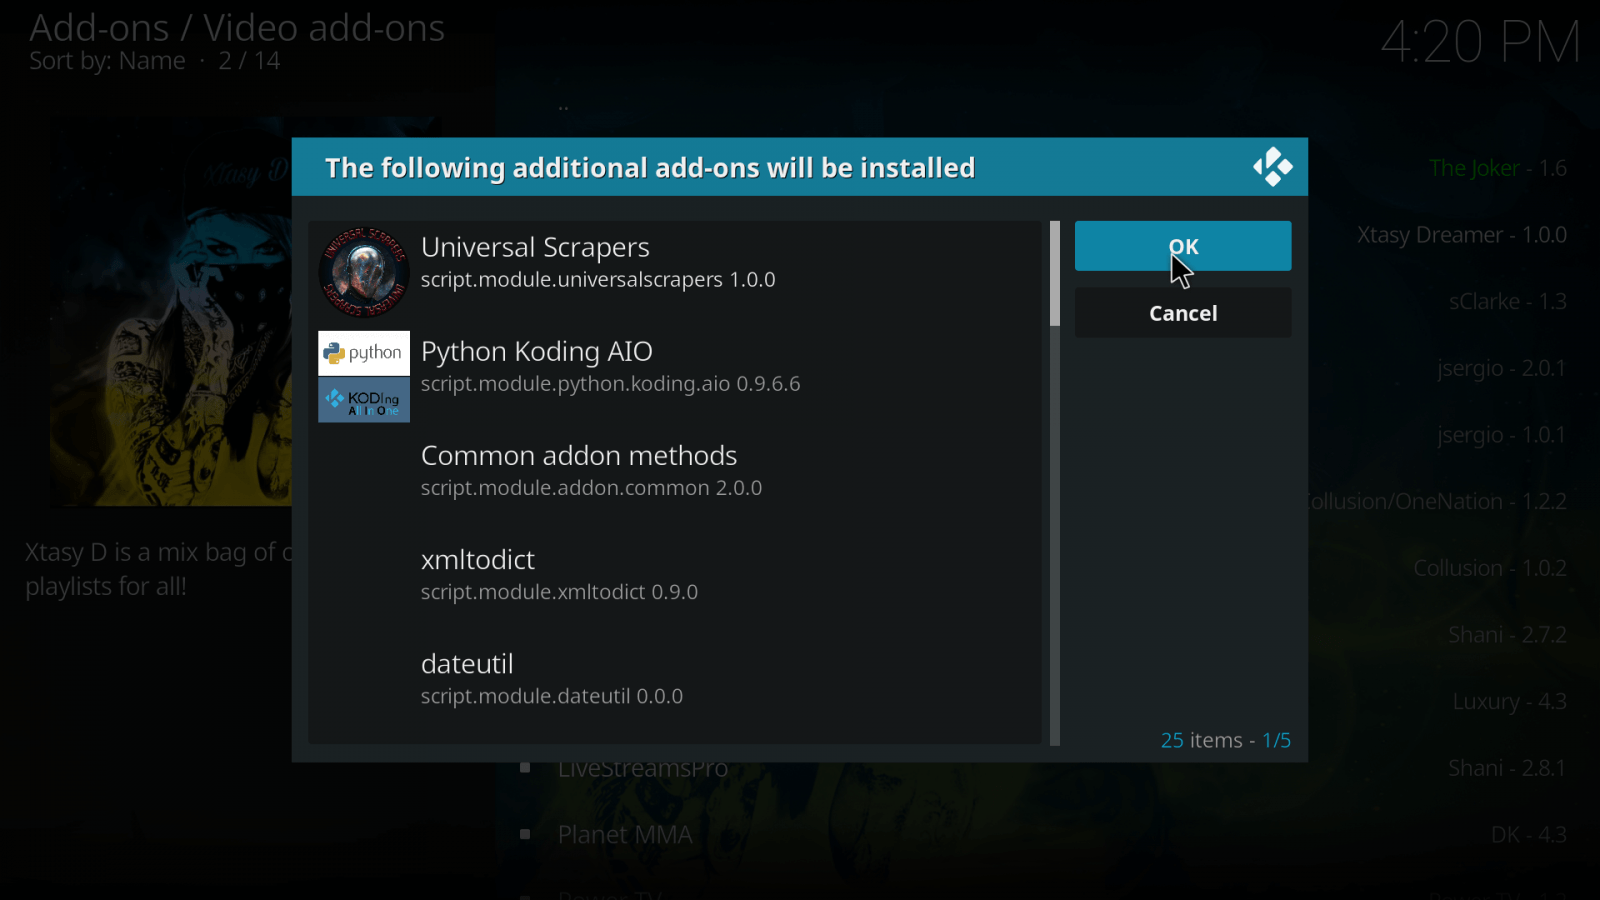This screenshot has width=1600, height=900.
Task: Click DK - 4.3 entry
Action: 1528,835
